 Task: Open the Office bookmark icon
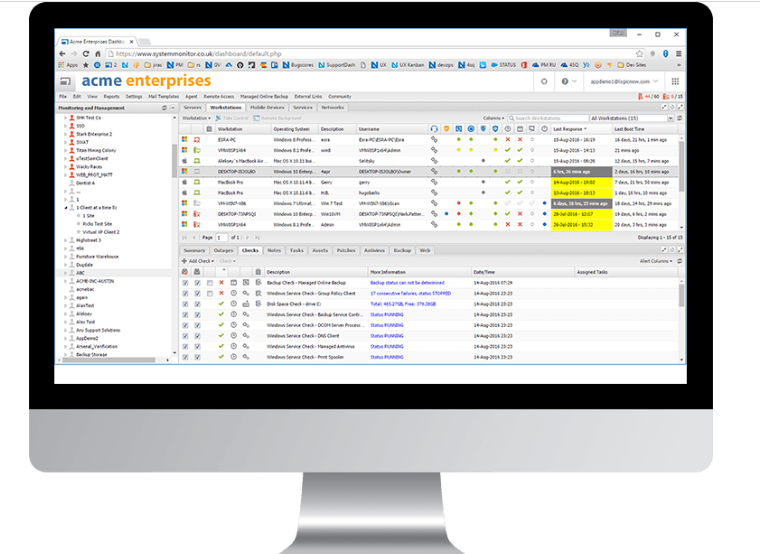pos(523,65)
